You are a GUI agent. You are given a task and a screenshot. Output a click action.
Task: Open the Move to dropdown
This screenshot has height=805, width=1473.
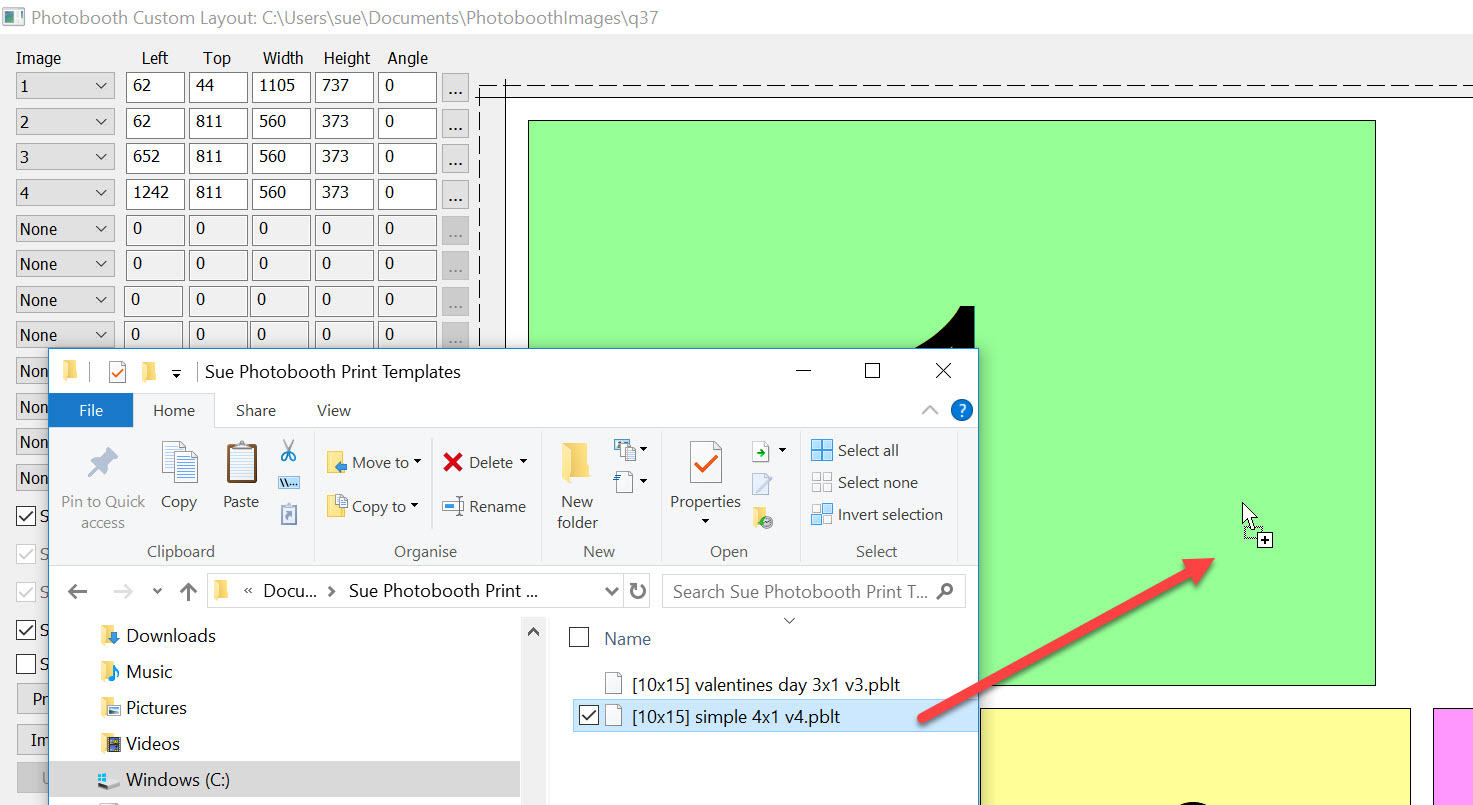[374, 462]
